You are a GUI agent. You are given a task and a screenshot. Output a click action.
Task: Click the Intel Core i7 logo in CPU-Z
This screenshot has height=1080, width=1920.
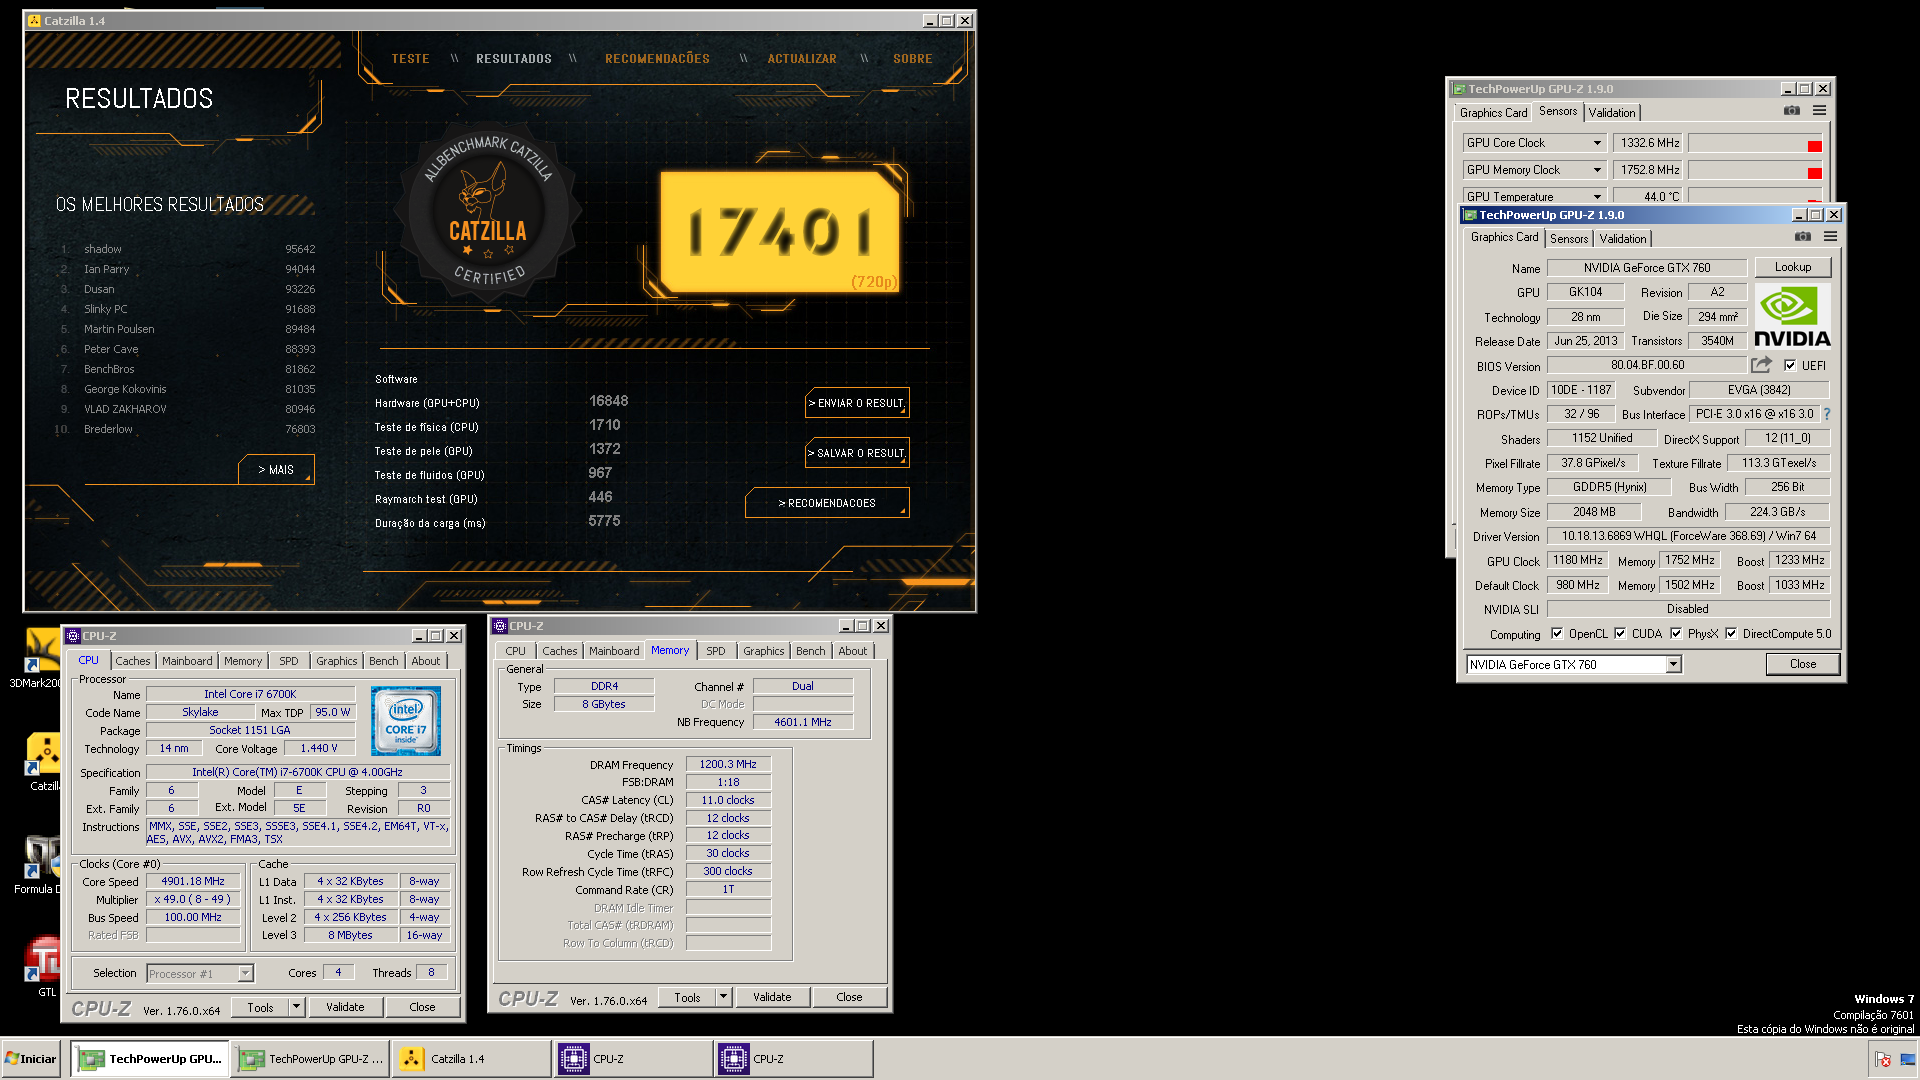pyautogui.click(x=406, y=721)
